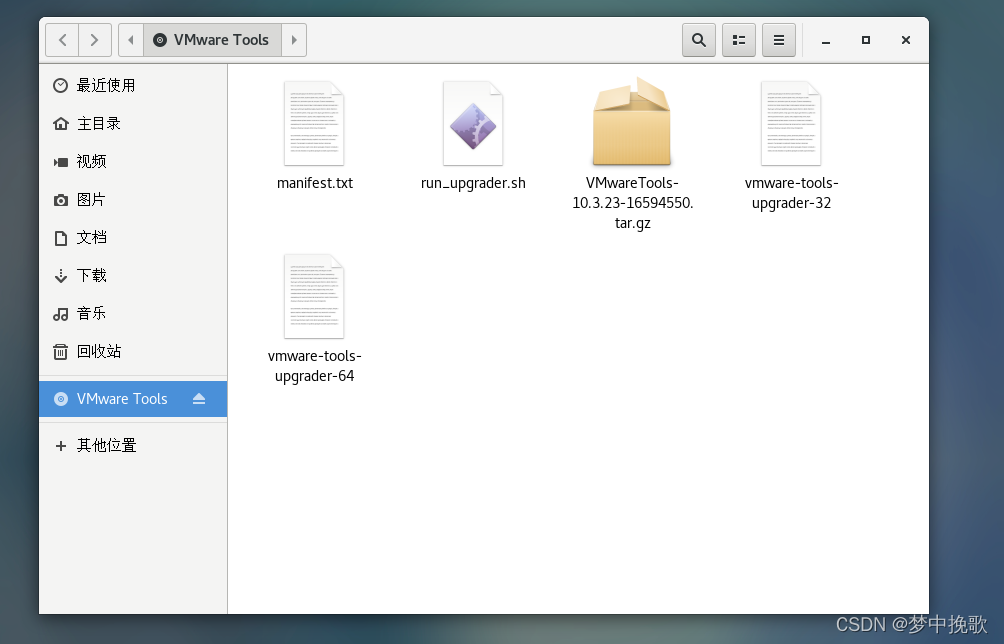This screenshot has height=644, width=1004.
Task: Open the search magnifier button
Action: [x=699, y=40]
